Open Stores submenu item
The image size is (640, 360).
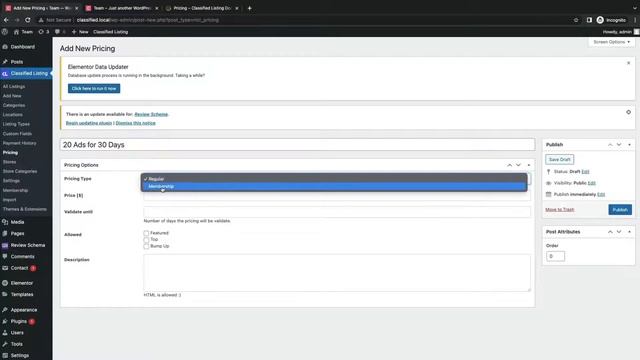pos(9,162)
